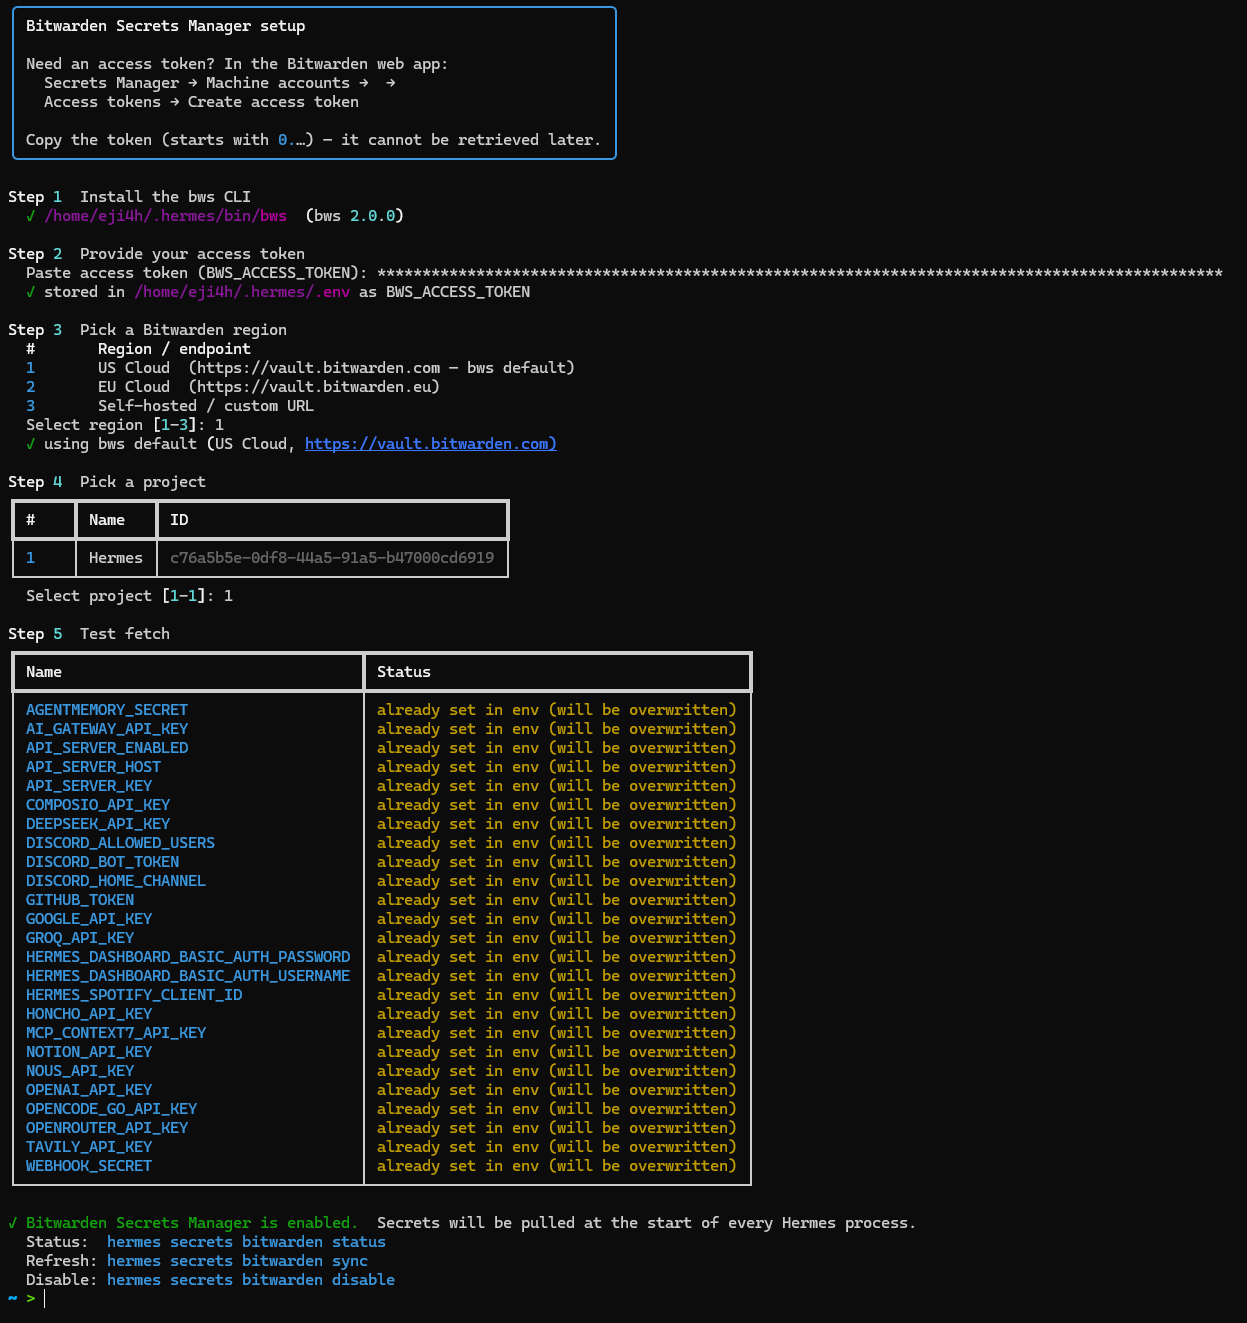Click the 'Select project [1-1]: 1' line
1247x1323 pixels.
point(129,596)
